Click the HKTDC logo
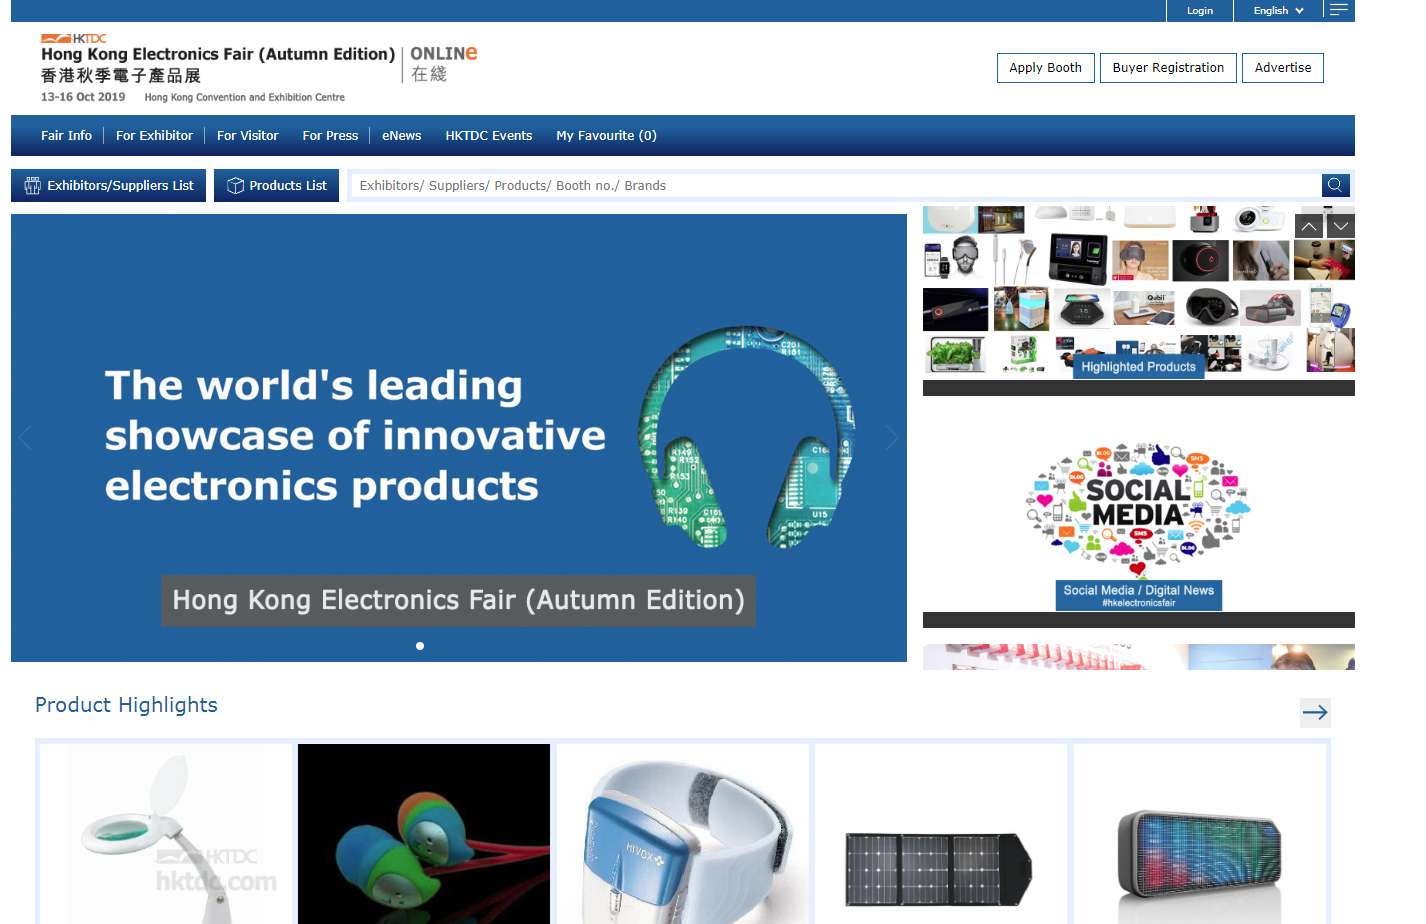Screen dimensions: 1426x924 click(73, 38)
